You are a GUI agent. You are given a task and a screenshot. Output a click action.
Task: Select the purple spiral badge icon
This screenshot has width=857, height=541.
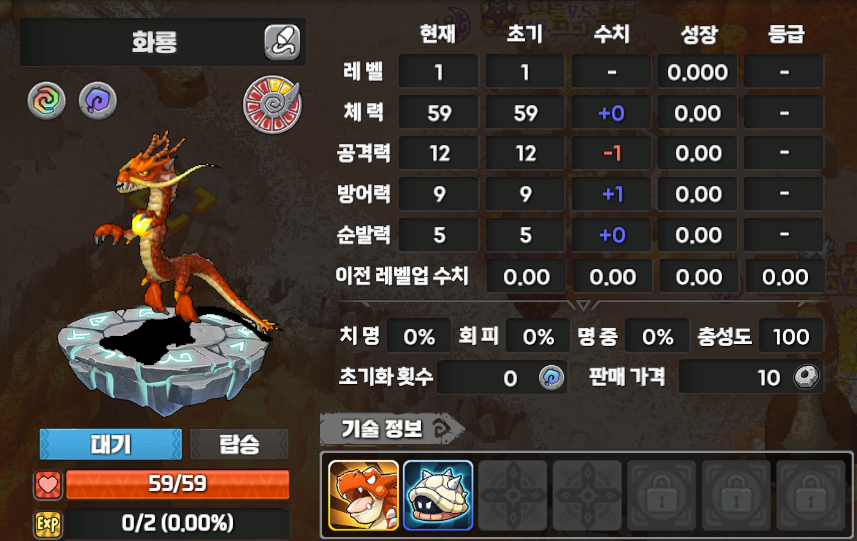point(98,101)
